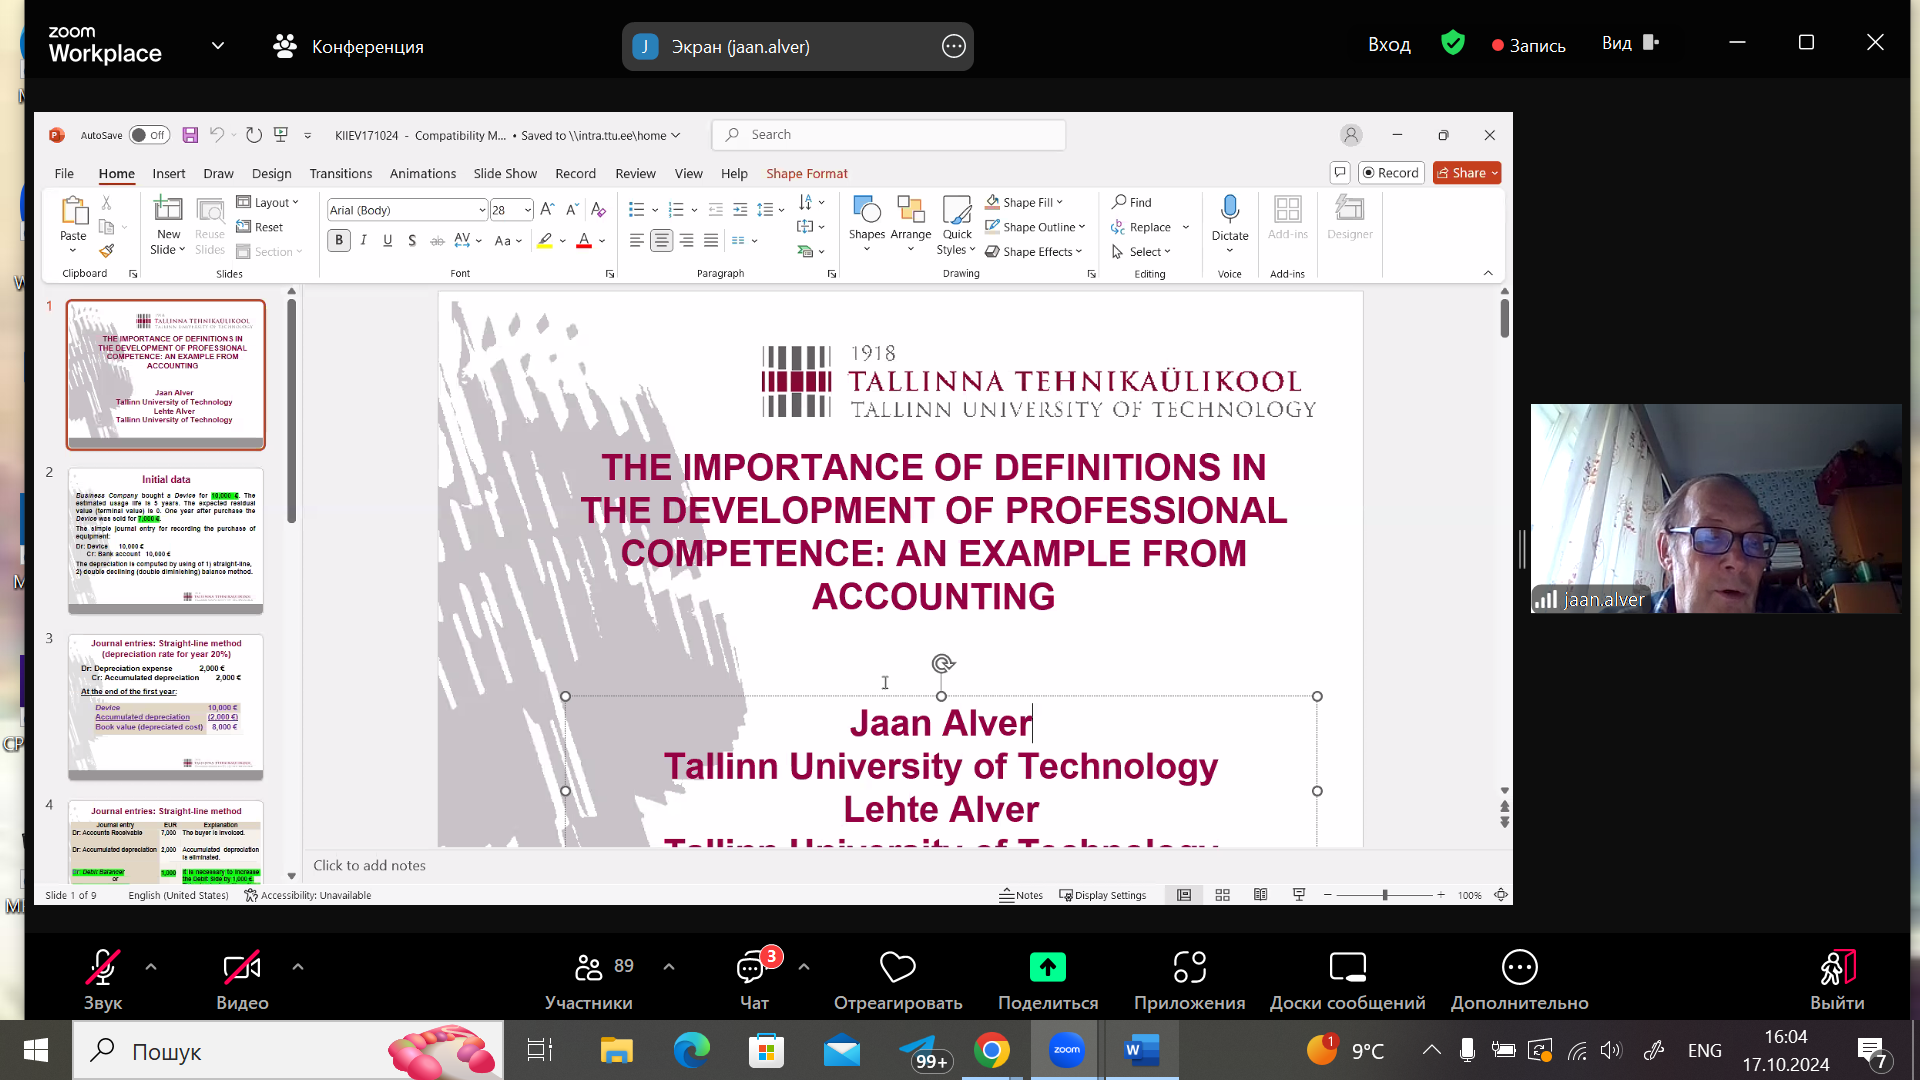Open the Zoom Chat icon
The height and width of the screenshot is (1080, 1920).
[751, 967]
